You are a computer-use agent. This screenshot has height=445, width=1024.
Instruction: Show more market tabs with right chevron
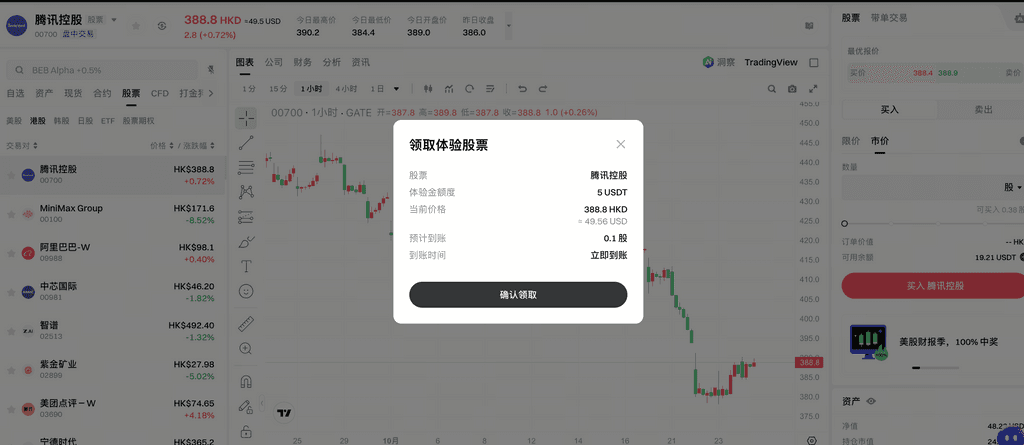tap(211, 93)
